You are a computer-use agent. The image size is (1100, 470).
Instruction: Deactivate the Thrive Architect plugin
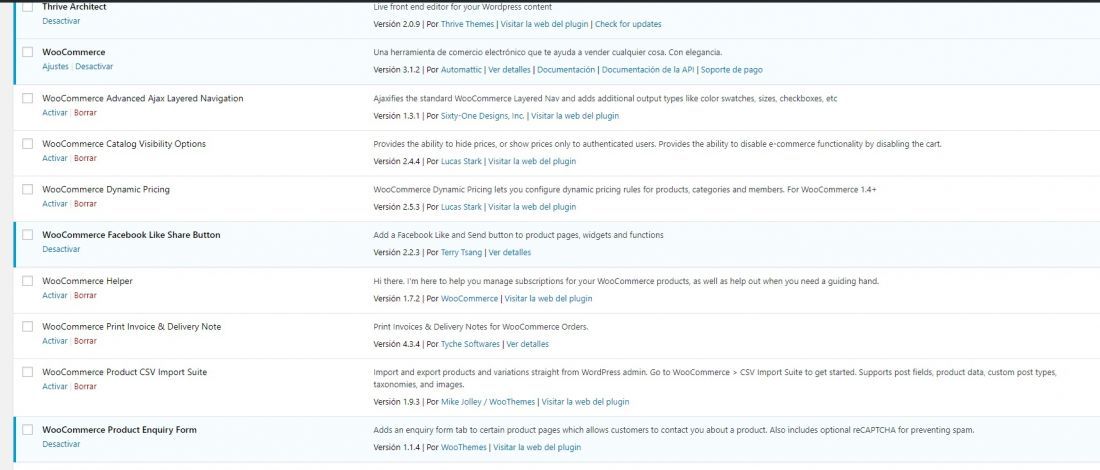(61, 21)
